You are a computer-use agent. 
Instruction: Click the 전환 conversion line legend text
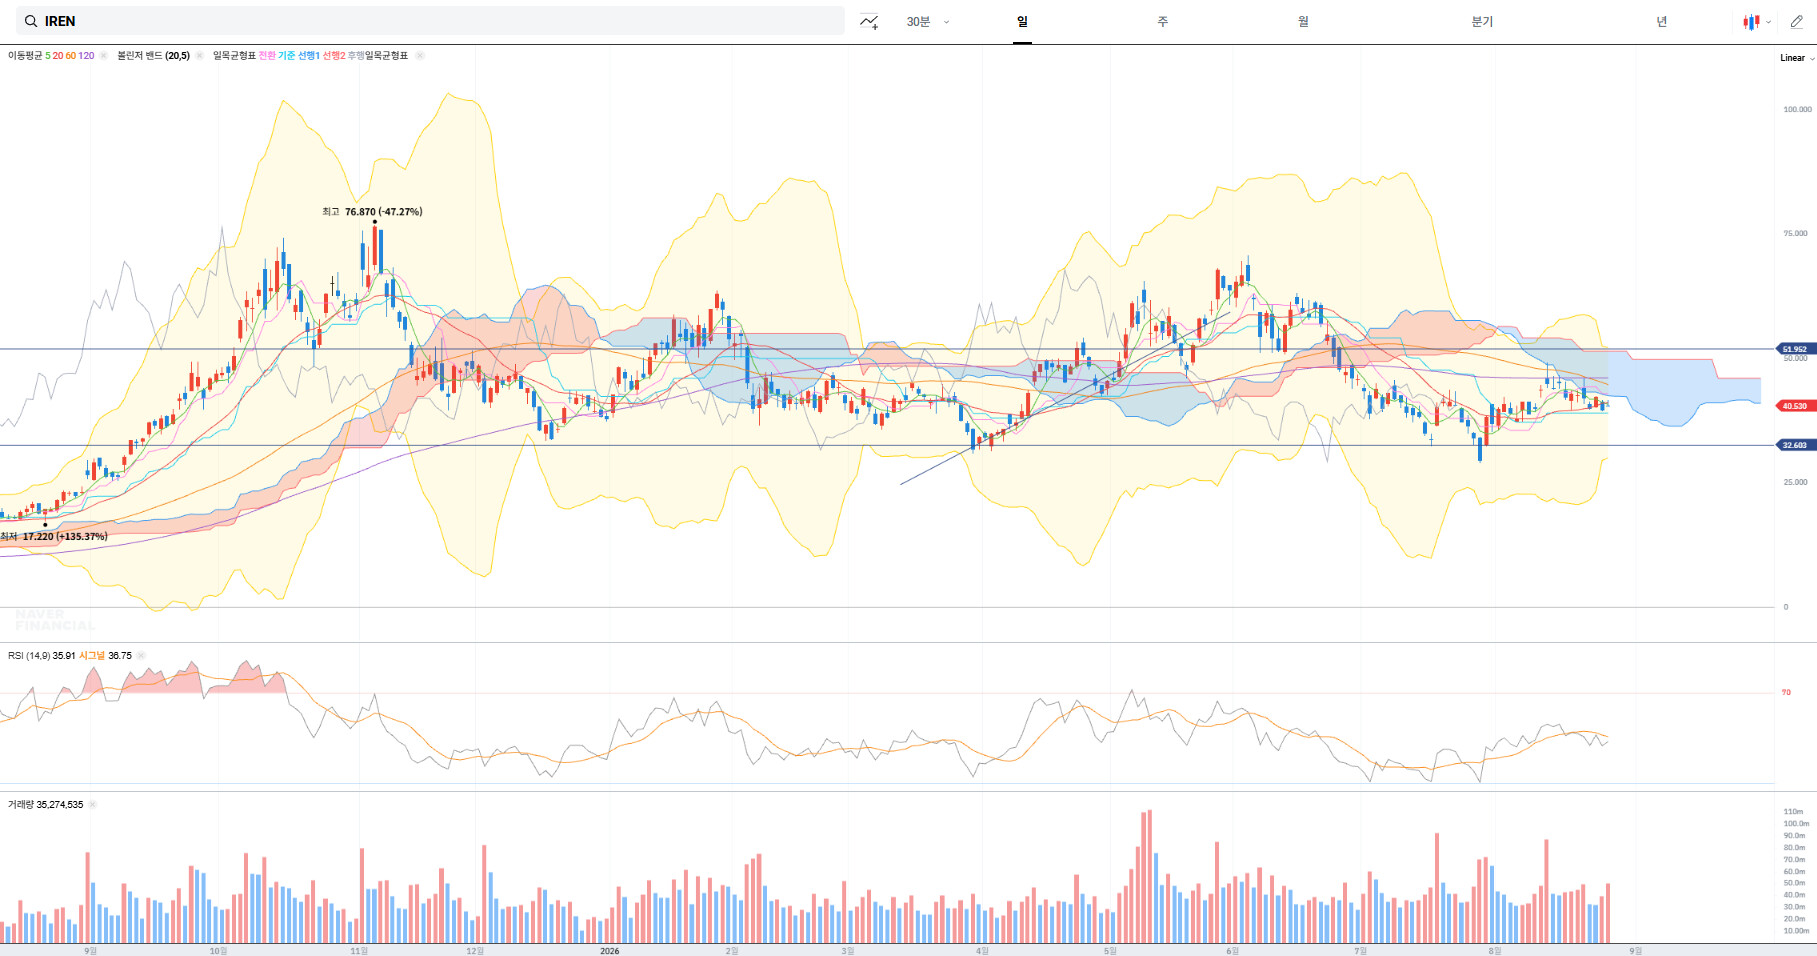267,56
